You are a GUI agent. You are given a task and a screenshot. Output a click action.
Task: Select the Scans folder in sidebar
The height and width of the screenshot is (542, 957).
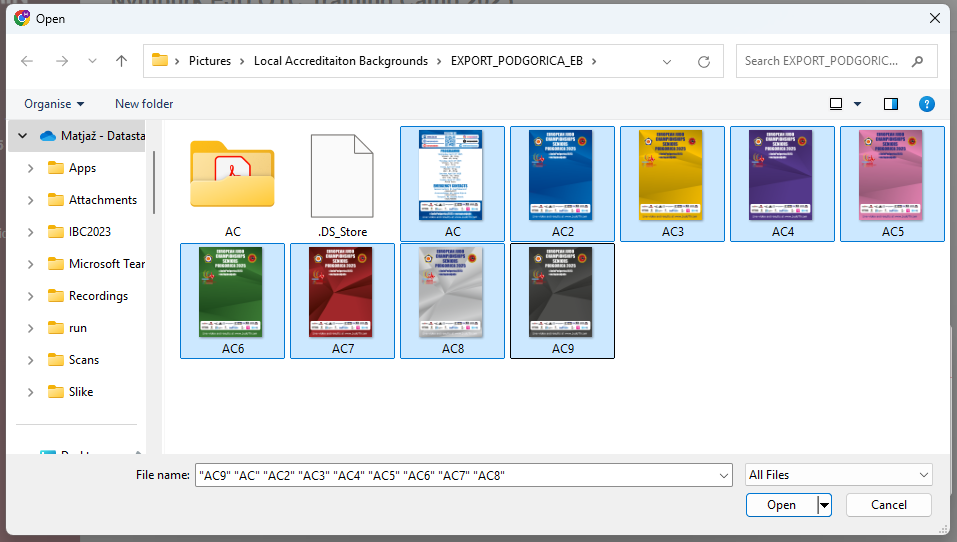84,360
